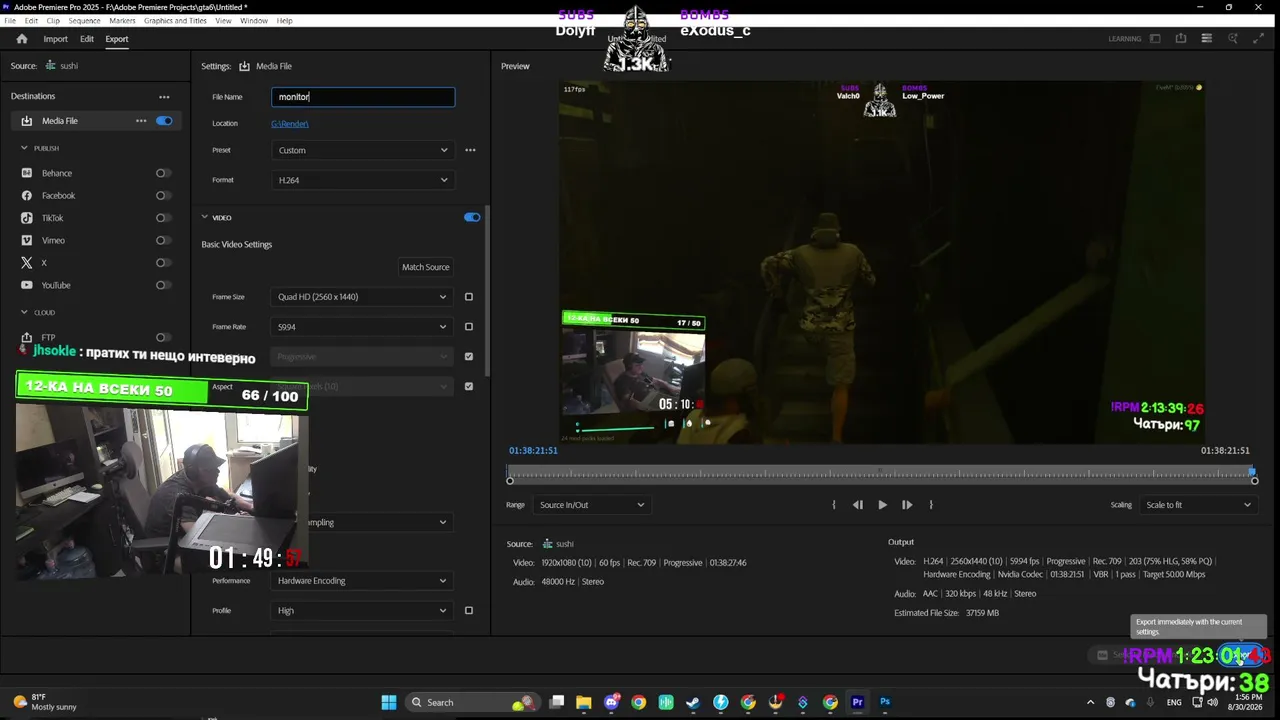Switch to the Import tab
Image resolution: width=1280 pixels, height=720 pixels.
56,39
